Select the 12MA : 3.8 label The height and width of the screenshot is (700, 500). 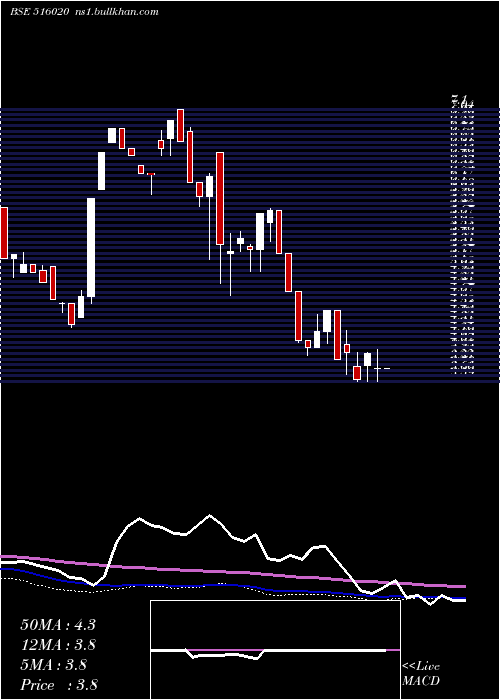click(58, 645)
